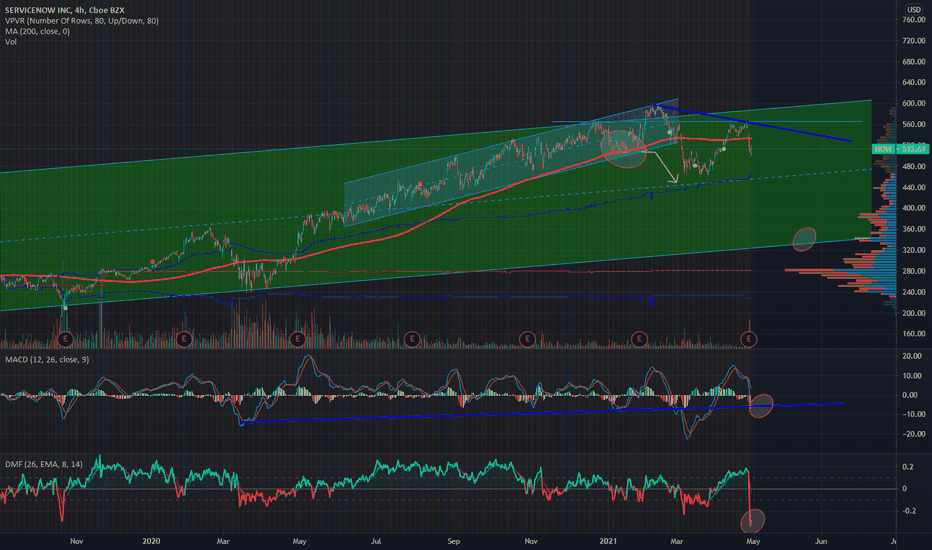Click the latest earnings E marker at May 2021
The width and height of the screenshot is (932, 550).
click(748, 339)
